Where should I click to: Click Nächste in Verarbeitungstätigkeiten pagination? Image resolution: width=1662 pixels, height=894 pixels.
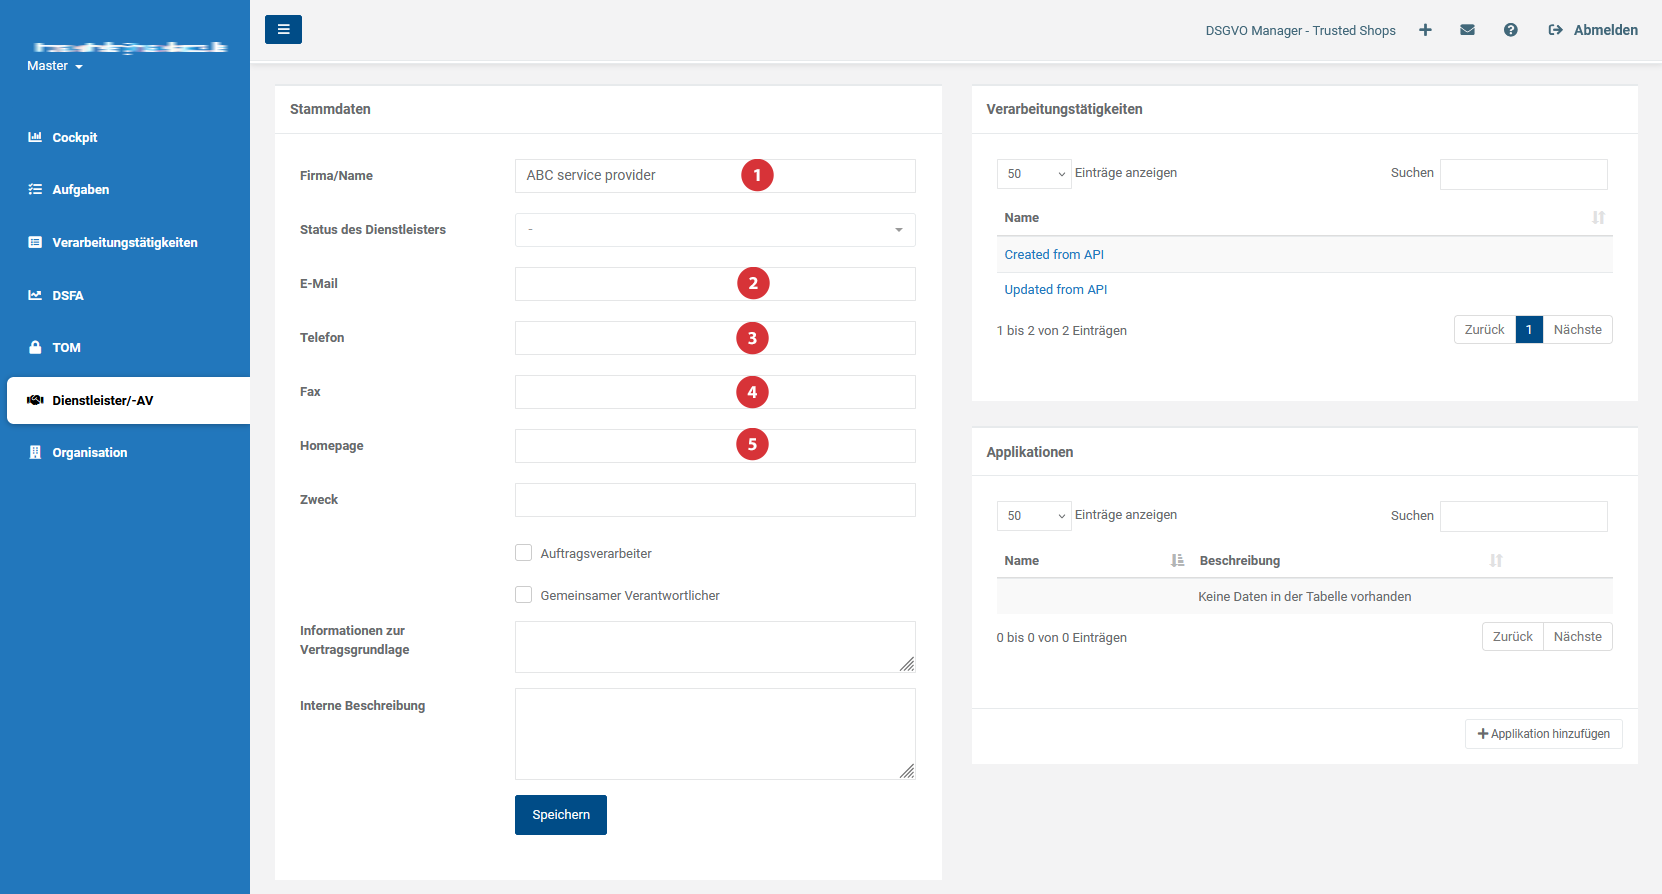tap(1577, 330)
